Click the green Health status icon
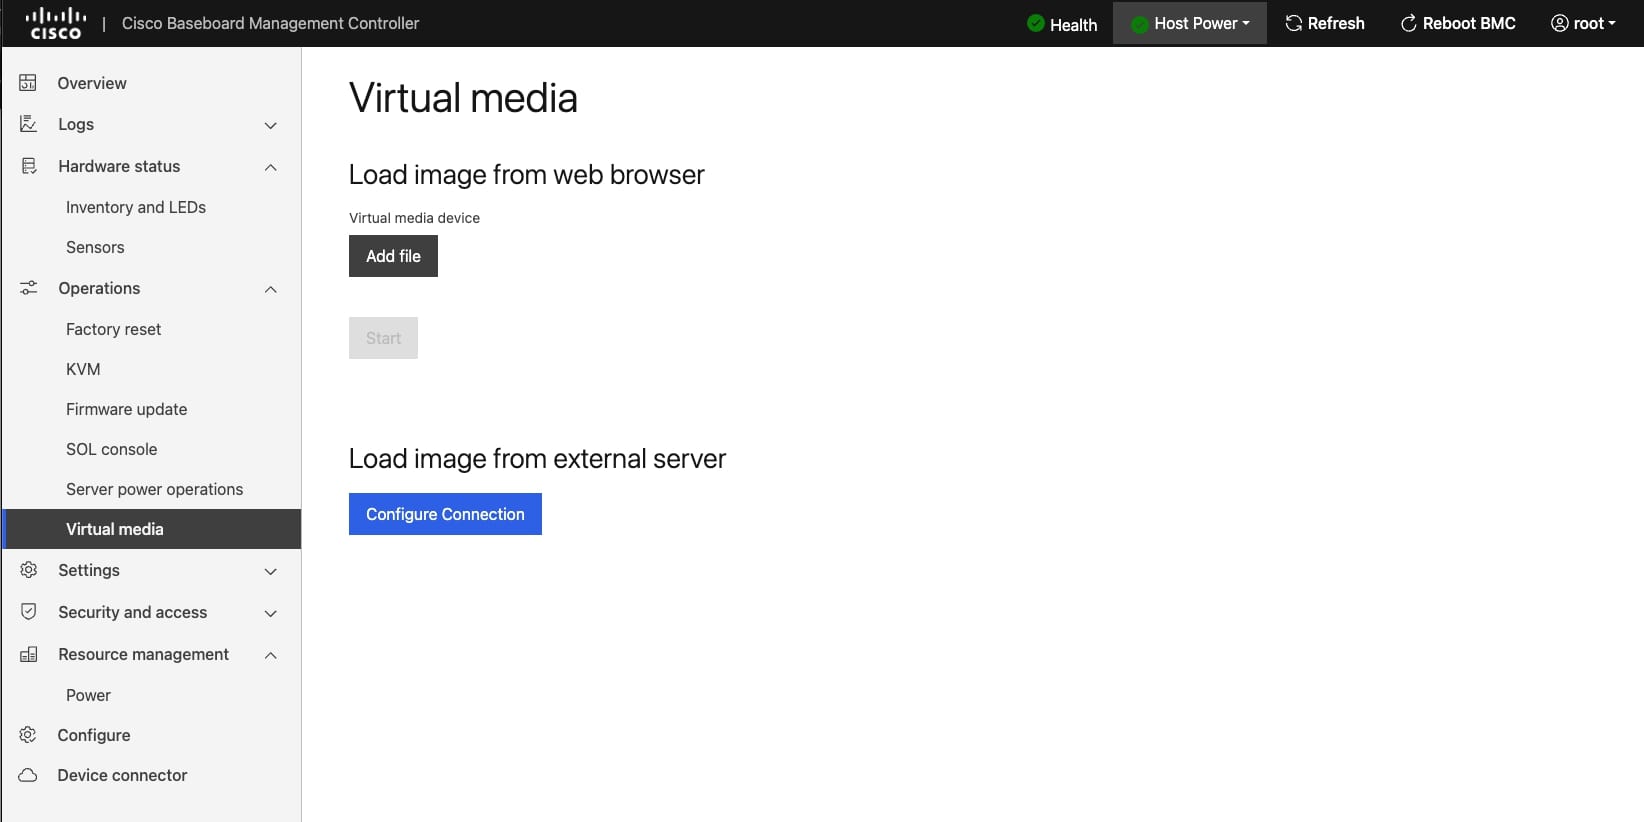 coord(1036,23)
